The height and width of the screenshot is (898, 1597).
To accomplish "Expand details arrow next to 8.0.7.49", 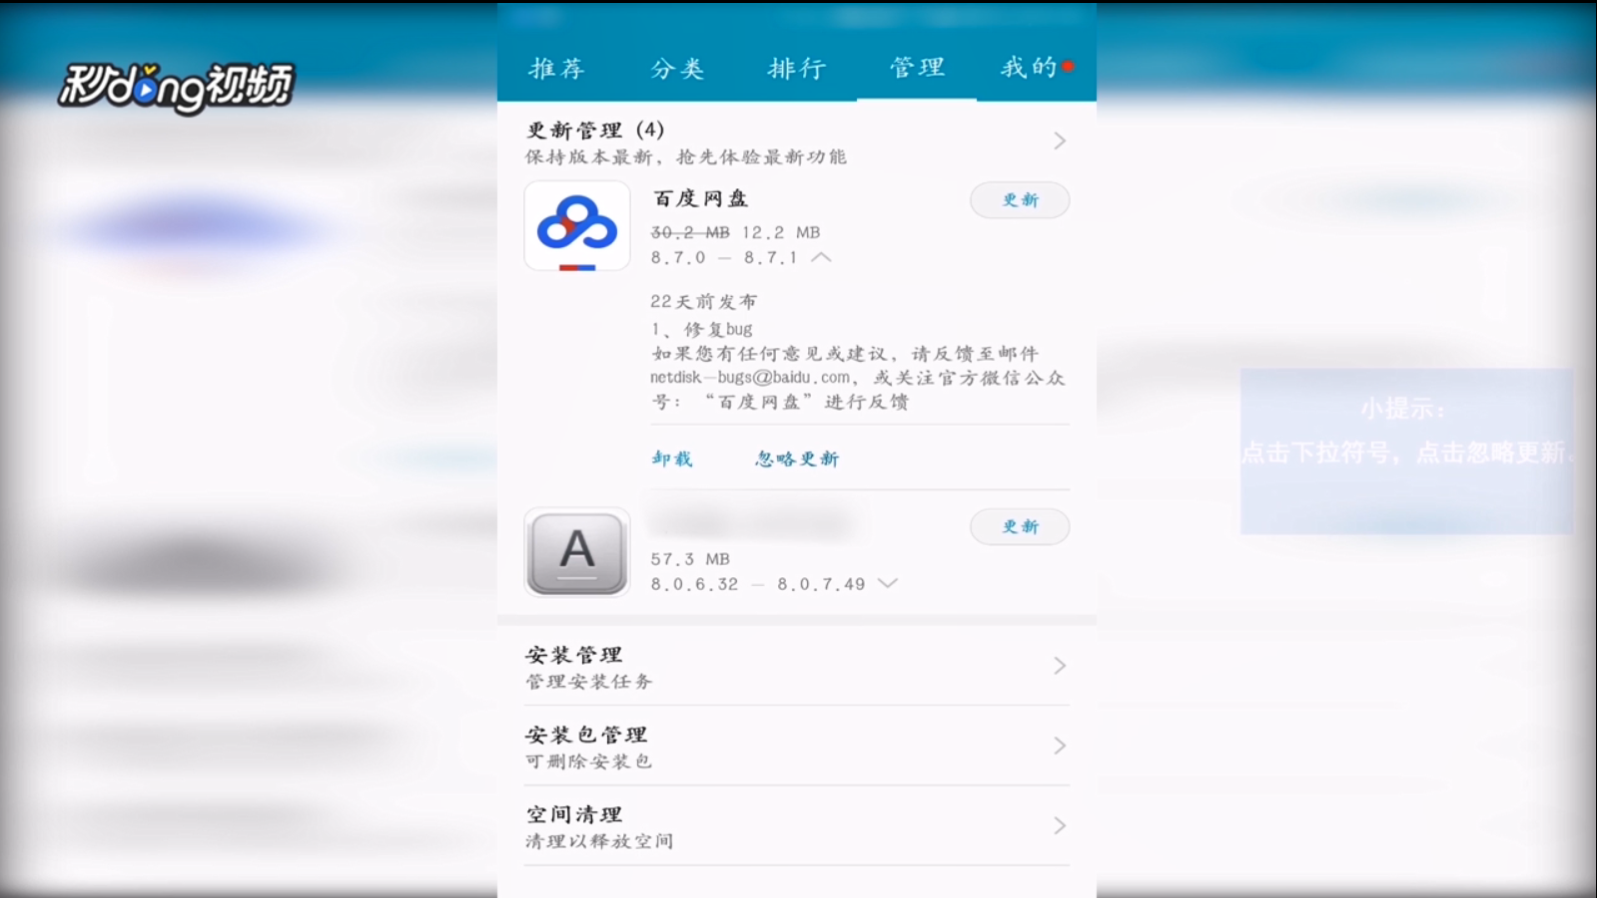I will (887, 584).
